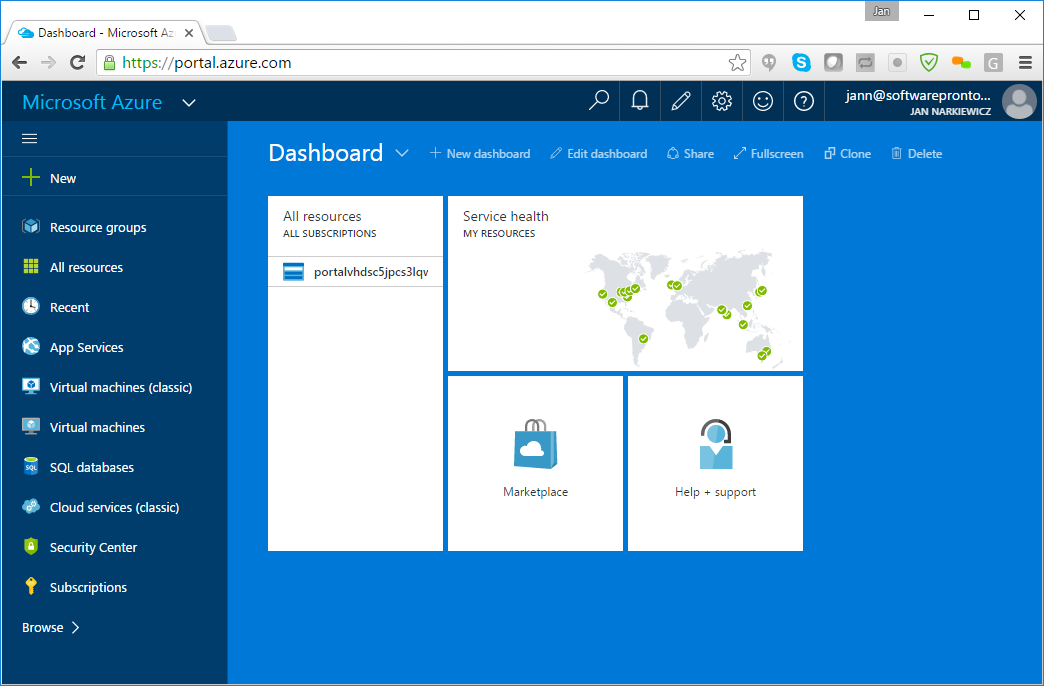Open portal settings gear
The width and height of the screenshot is (1044, 686).
click(722, 101)
